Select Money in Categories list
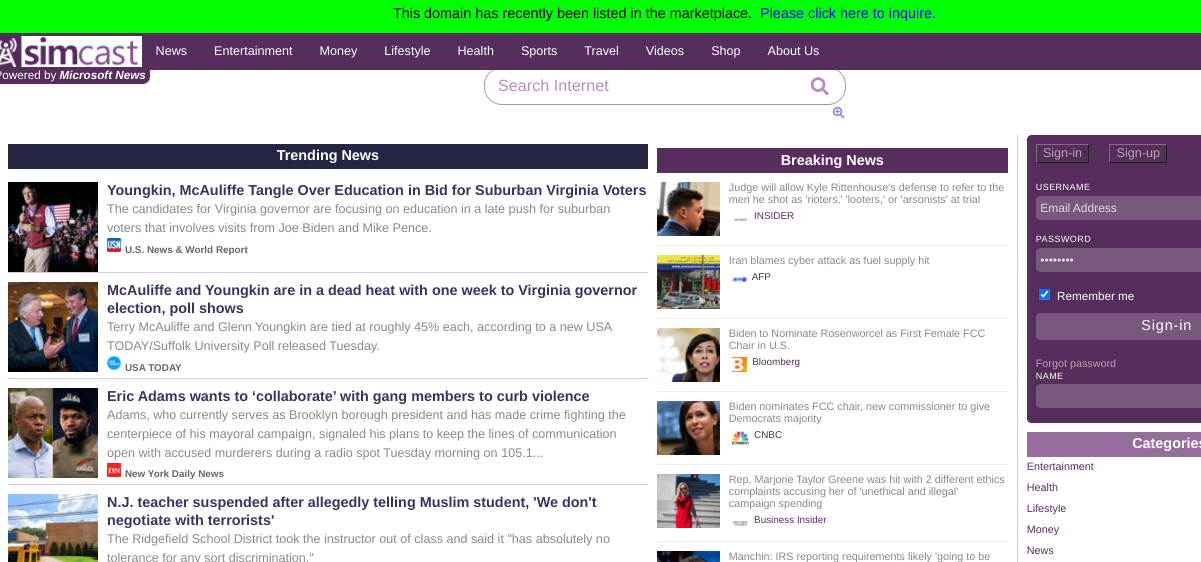This screenshot has height=562, width=1201. 1043,529
